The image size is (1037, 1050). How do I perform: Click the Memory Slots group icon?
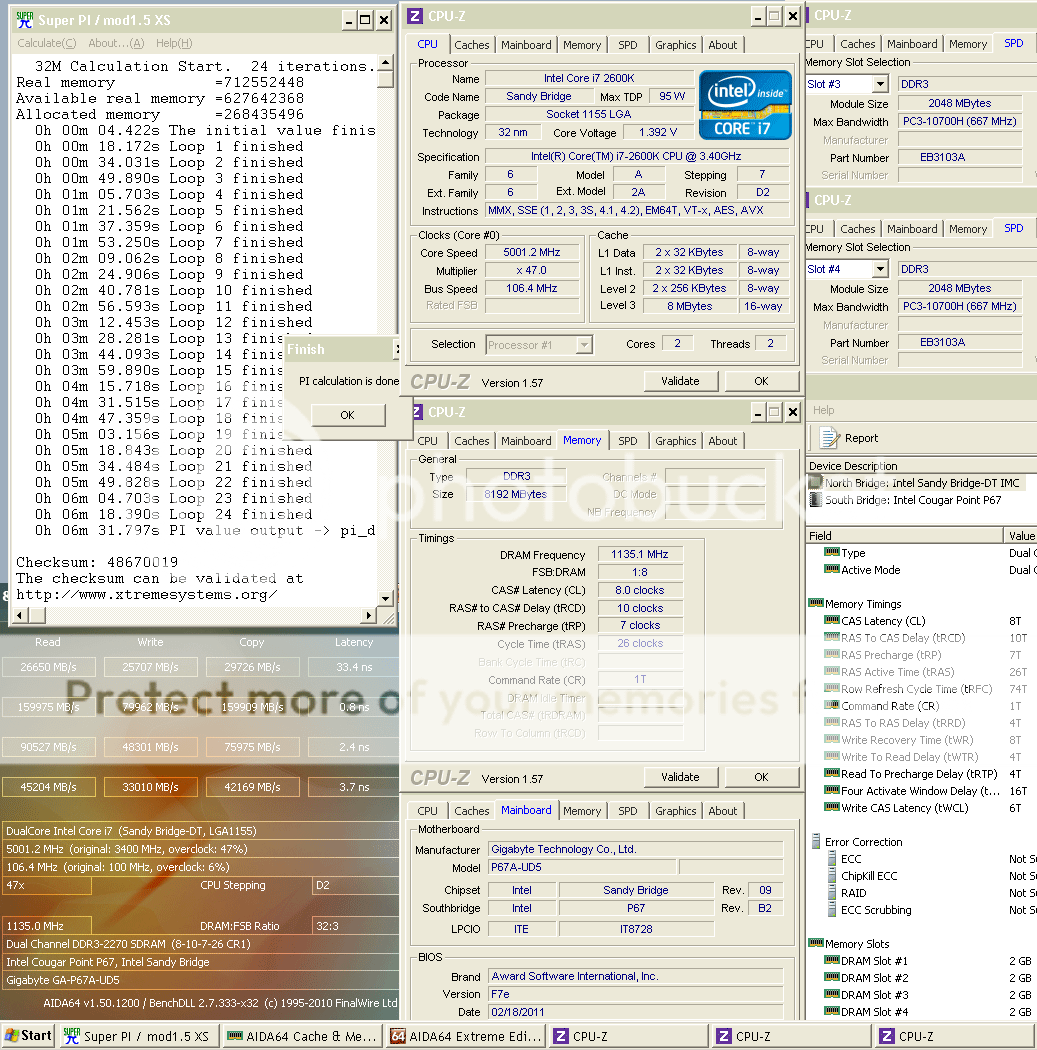point(815,944)
